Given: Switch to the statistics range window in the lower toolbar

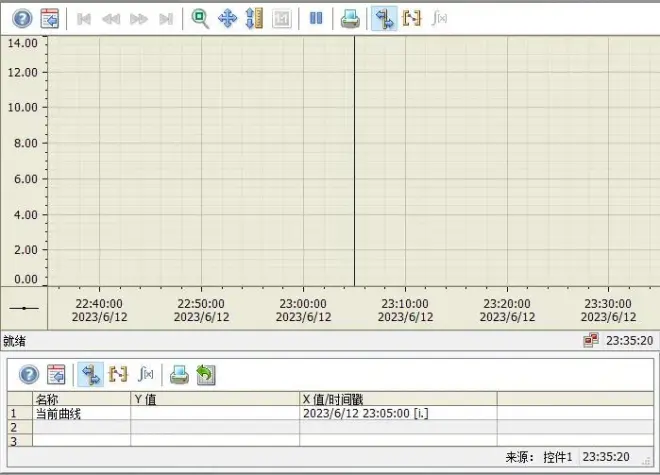Looking at the screenshot, I should [118, 374].
